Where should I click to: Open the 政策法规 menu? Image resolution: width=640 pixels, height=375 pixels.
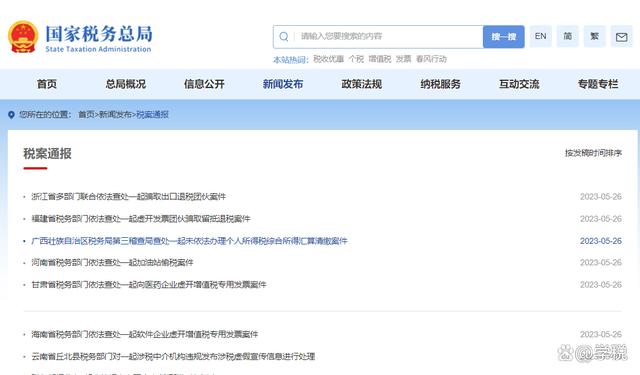click(x=362, y=84)
